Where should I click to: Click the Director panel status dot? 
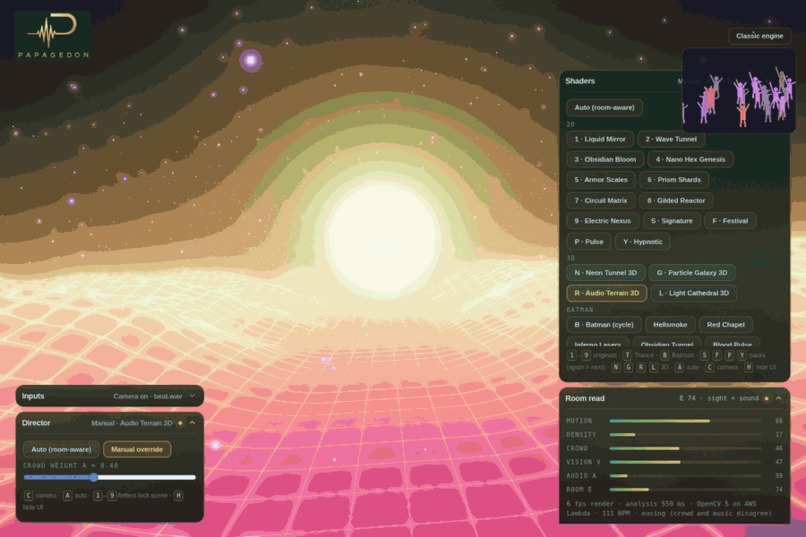pyautogui.click(x=180, y=423)
